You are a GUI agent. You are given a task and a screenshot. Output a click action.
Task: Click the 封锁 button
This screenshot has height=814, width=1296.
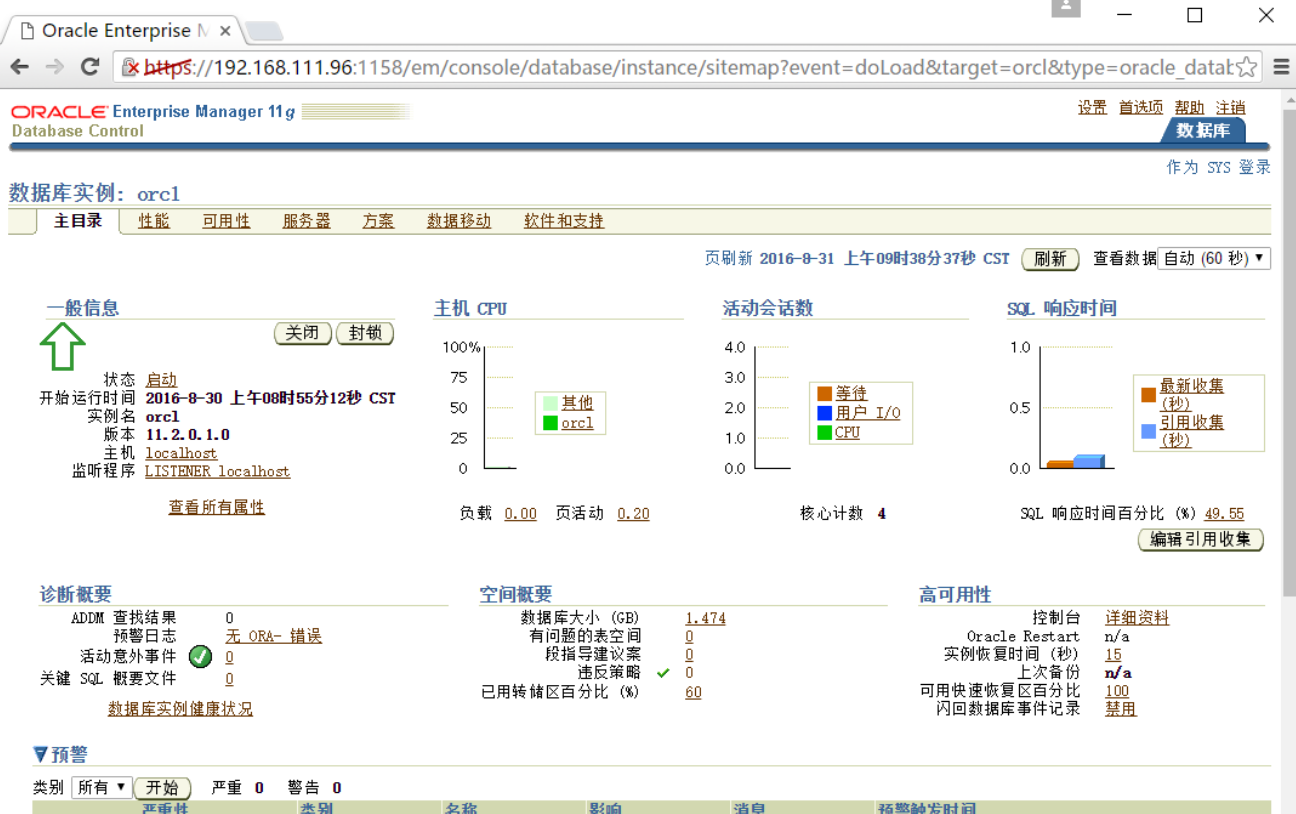(x=365, y=333)
